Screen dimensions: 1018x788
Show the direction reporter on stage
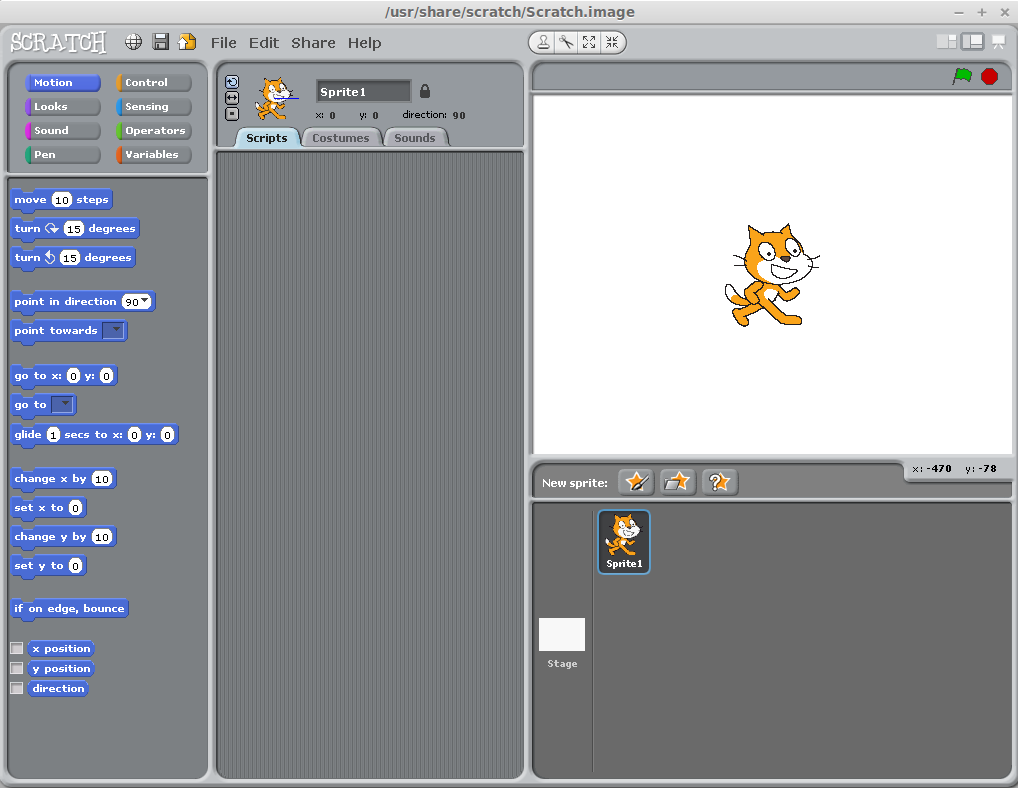[17, 688]
